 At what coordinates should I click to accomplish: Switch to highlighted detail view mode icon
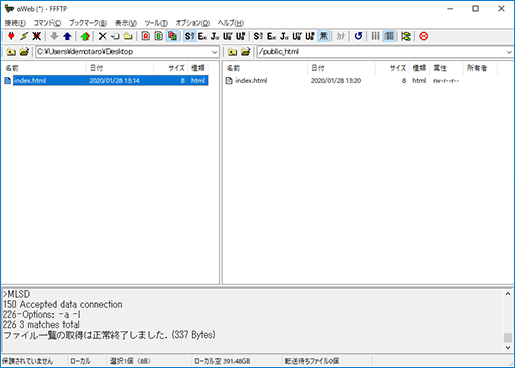389,36
